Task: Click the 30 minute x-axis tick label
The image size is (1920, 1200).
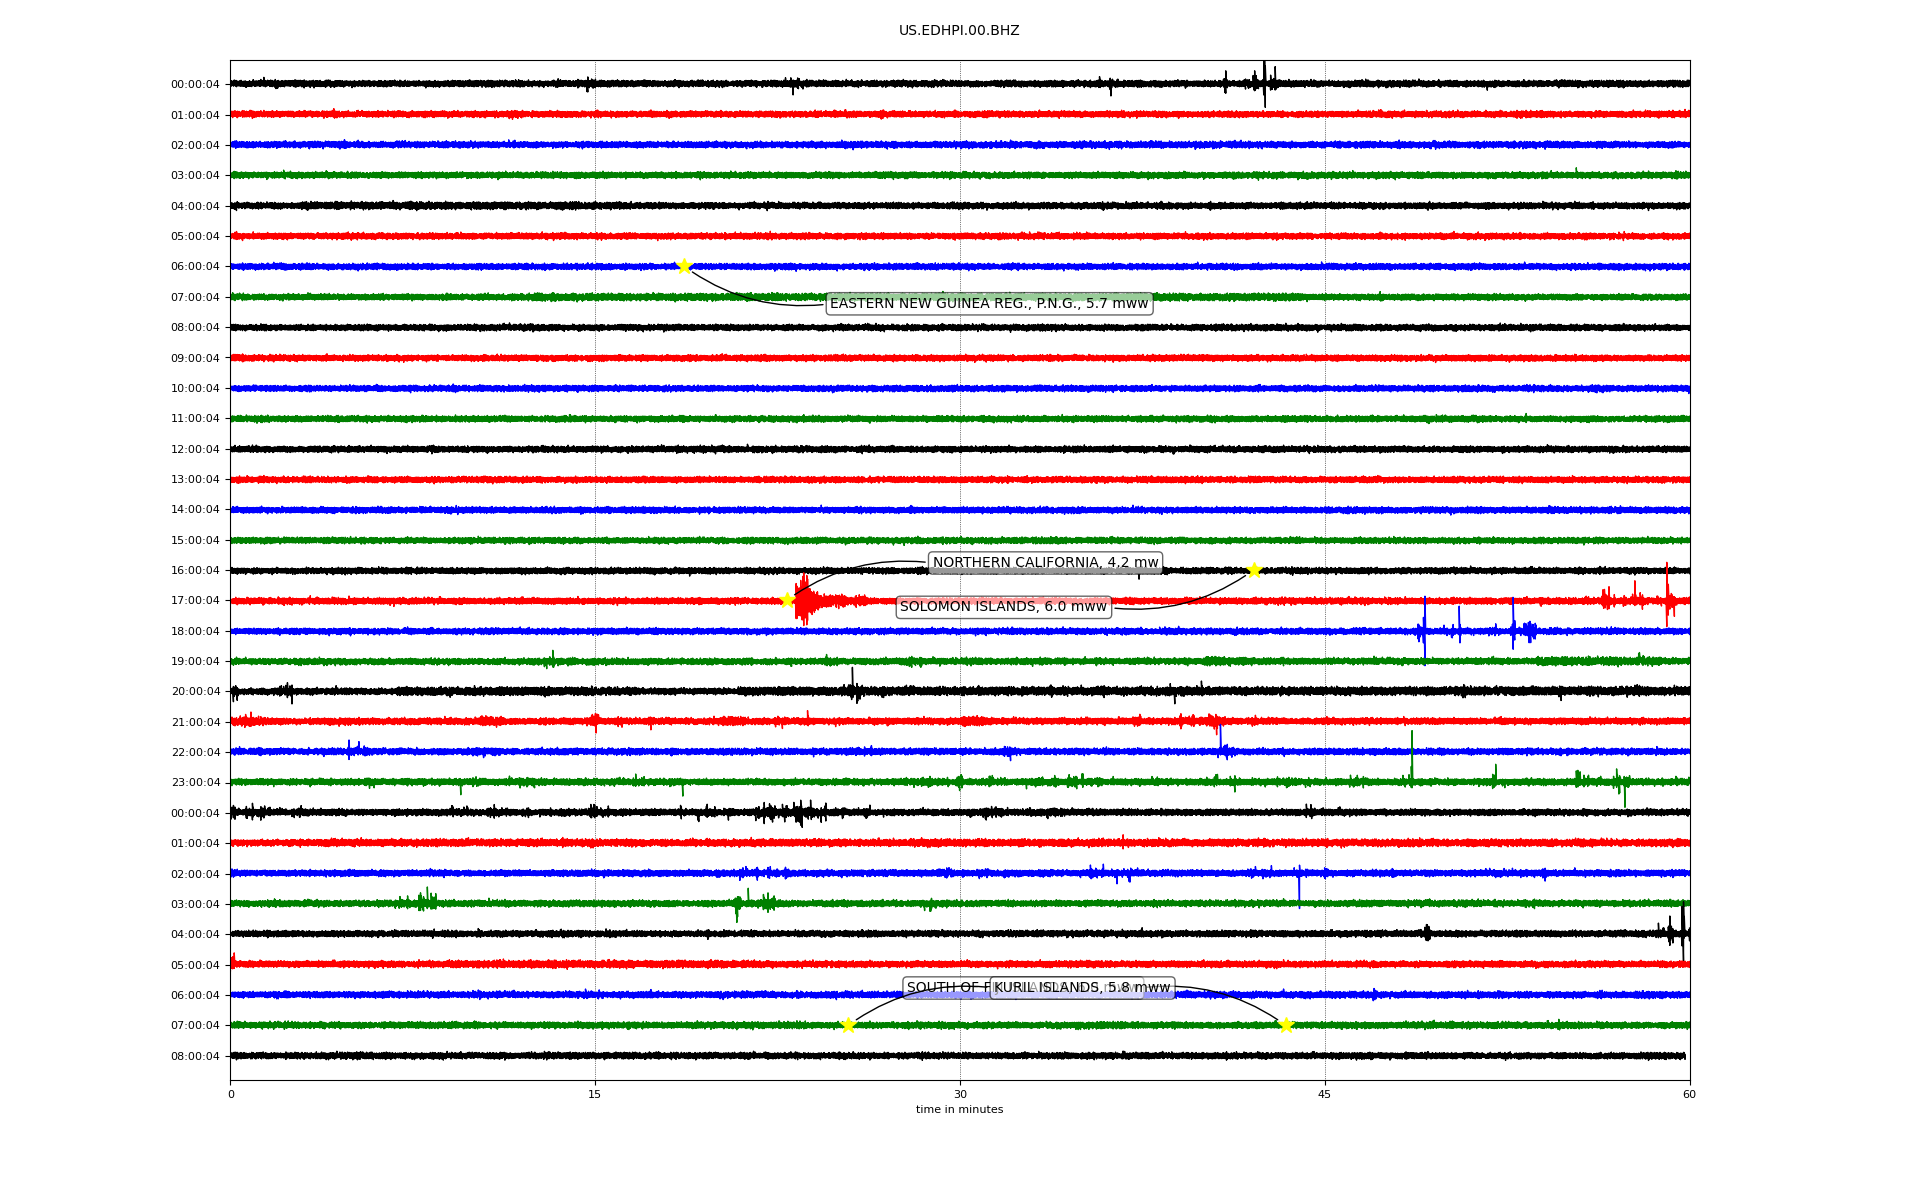Action: [x=960, y=1094]
